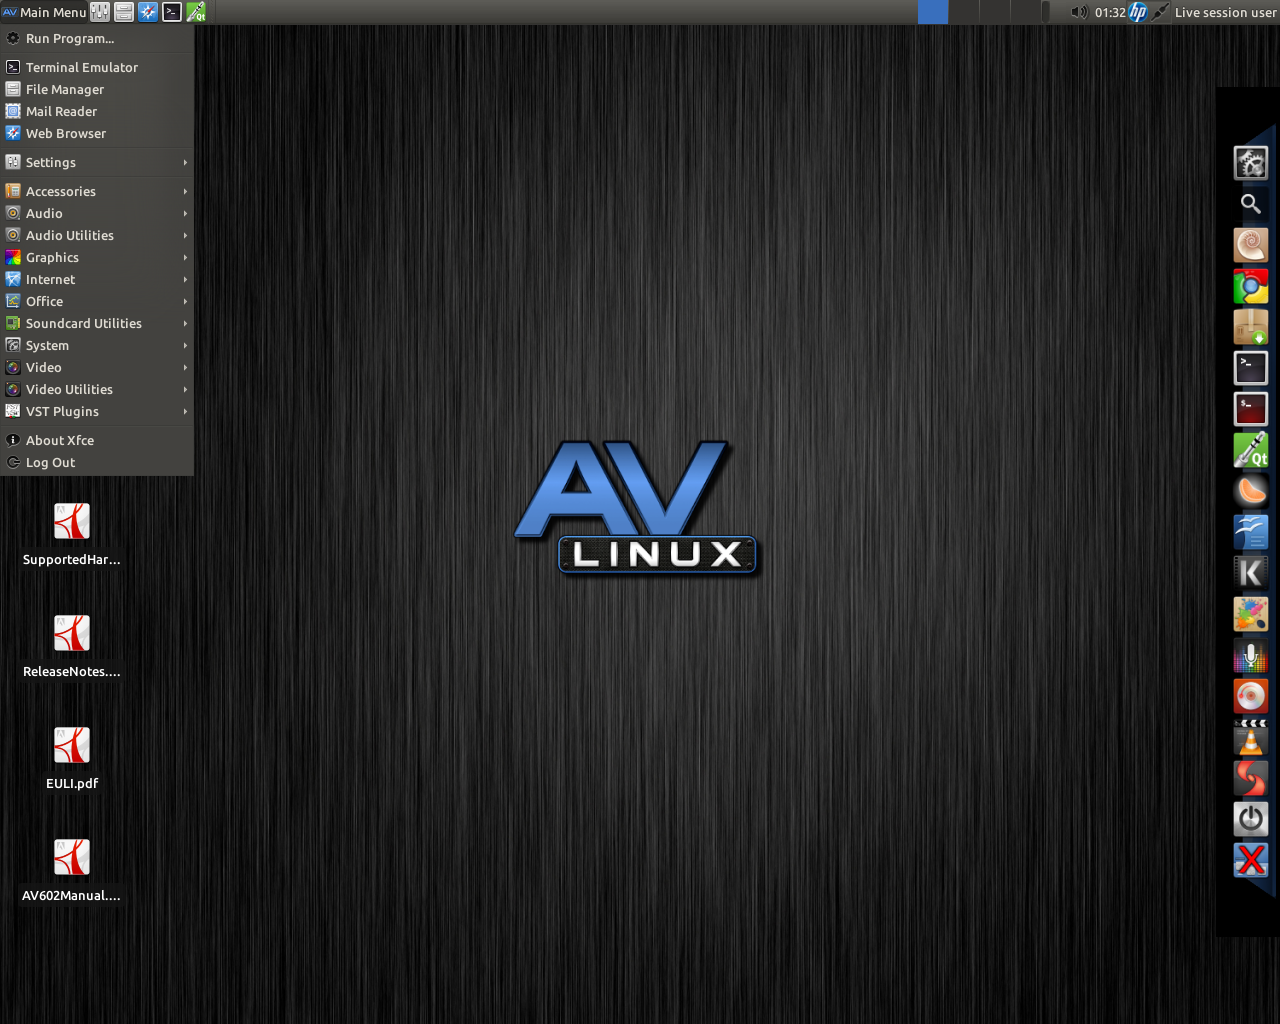Open the mixer sliders icon in the top panel
Viewport: 1280px width, 1024px height.
(x=100, y=12)
